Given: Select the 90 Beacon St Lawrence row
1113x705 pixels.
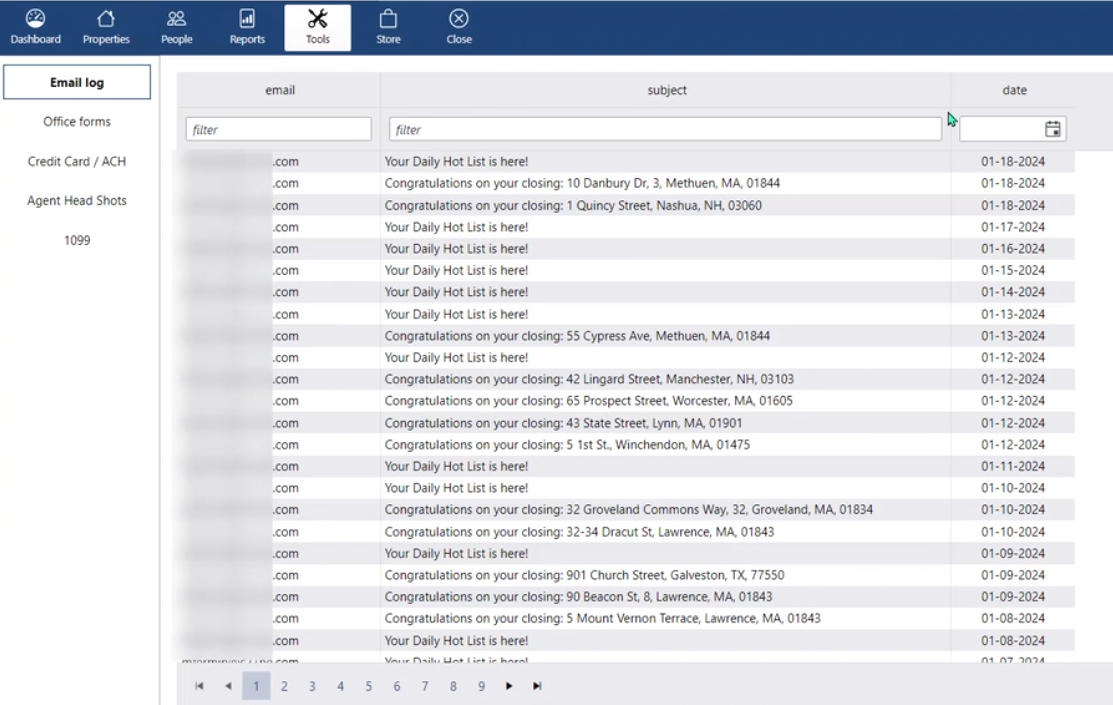Looking at the screenshot, I should 625,596.
